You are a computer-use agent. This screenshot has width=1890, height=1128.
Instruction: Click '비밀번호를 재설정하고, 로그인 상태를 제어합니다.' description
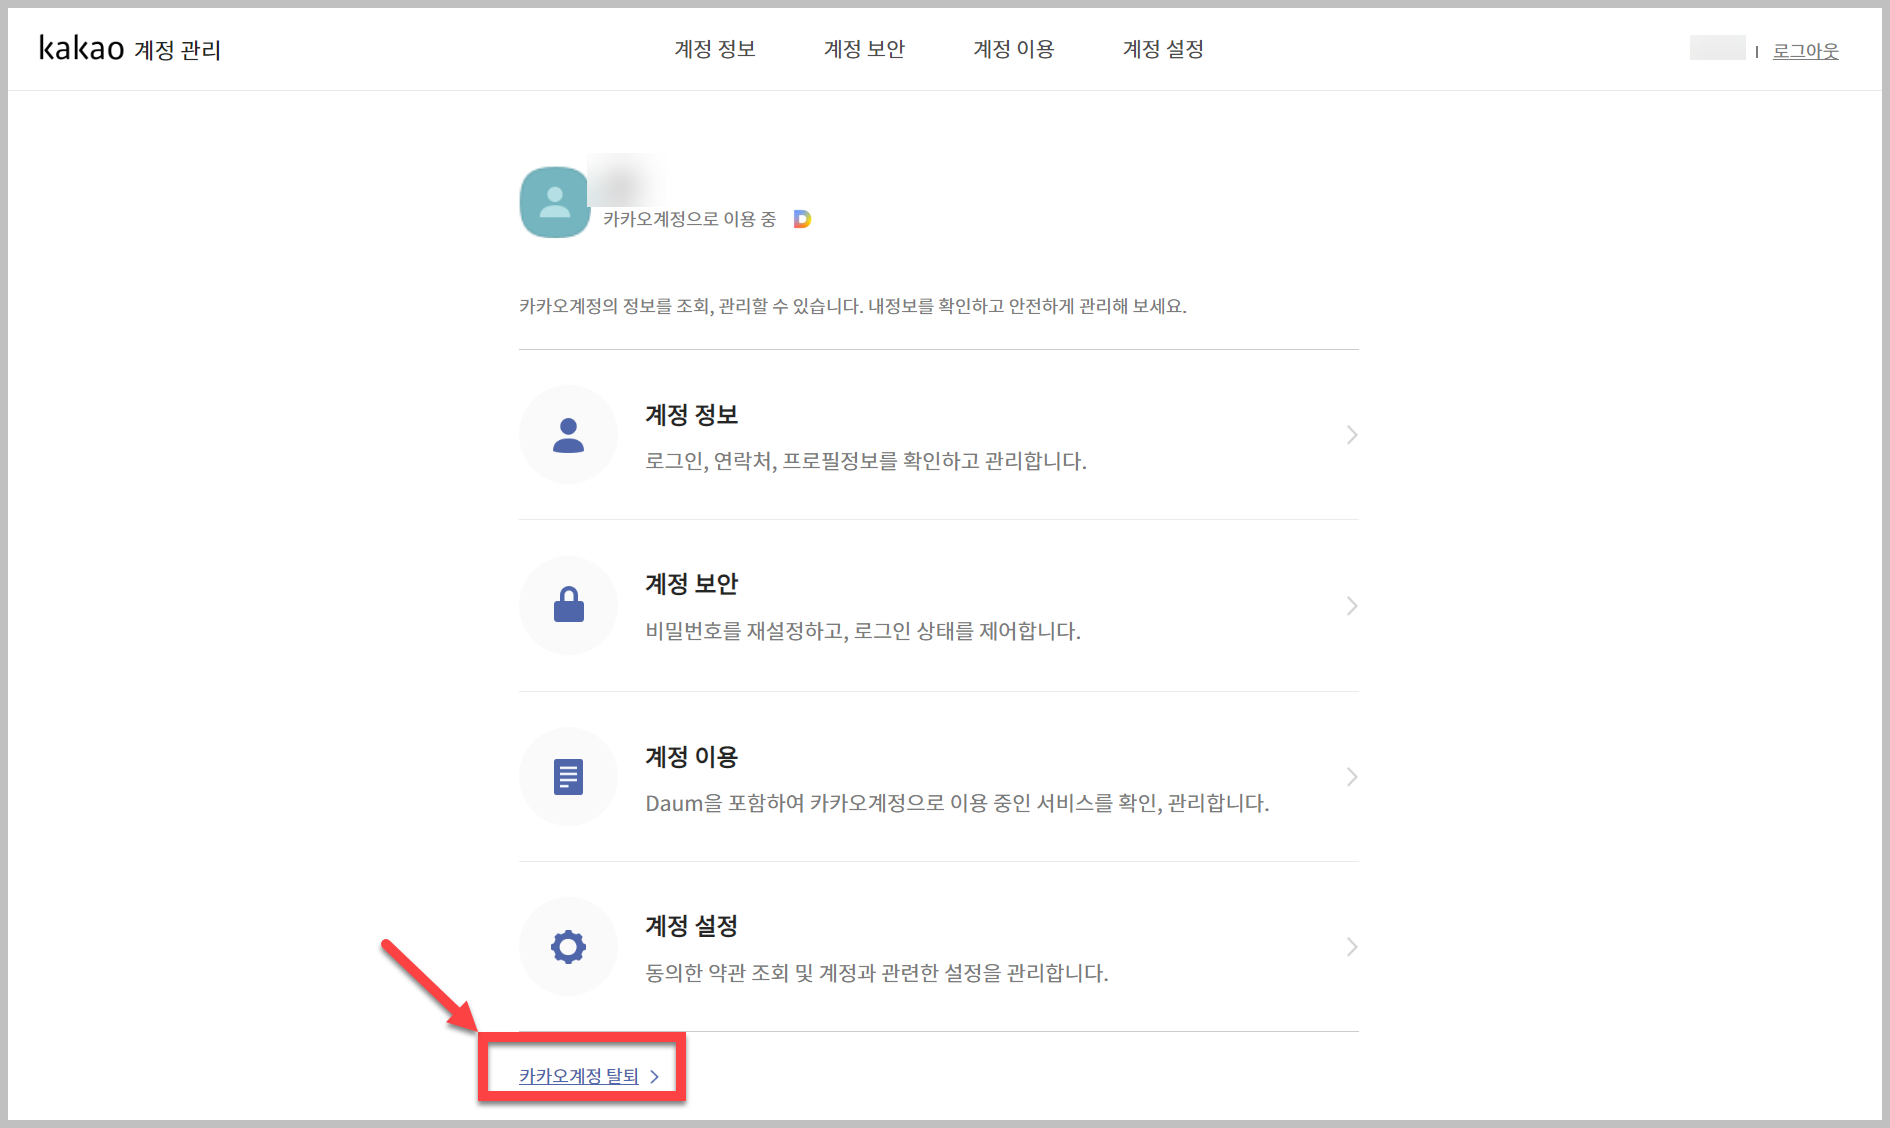(863, 631)
